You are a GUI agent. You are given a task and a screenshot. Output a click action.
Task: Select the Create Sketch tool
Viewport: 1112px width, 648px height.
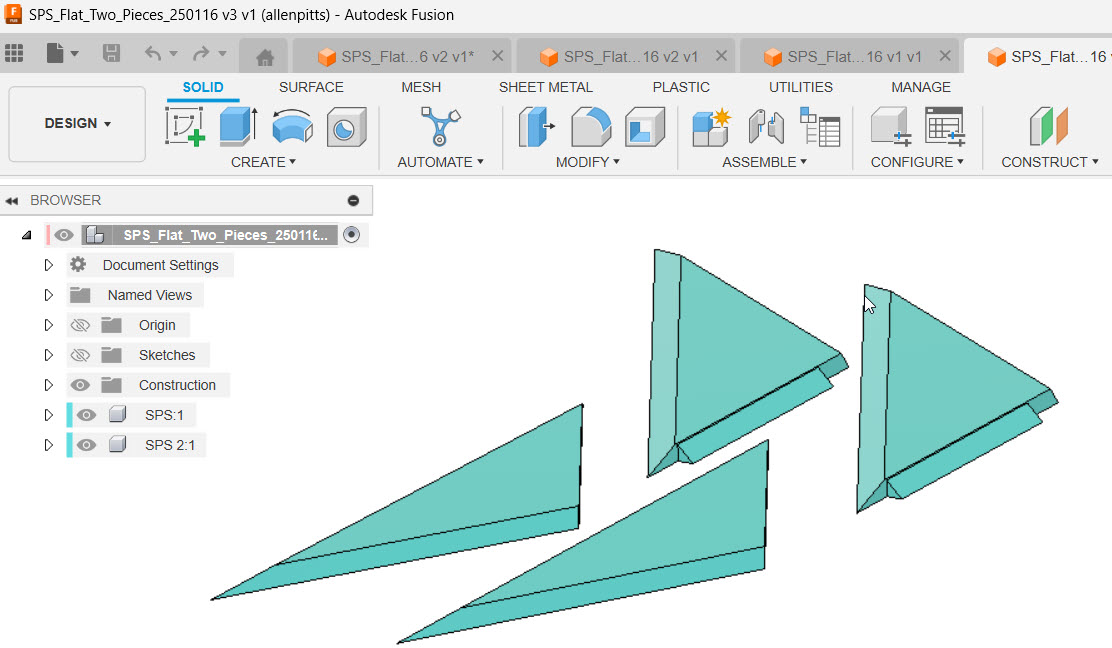click(x=186, y=127)
